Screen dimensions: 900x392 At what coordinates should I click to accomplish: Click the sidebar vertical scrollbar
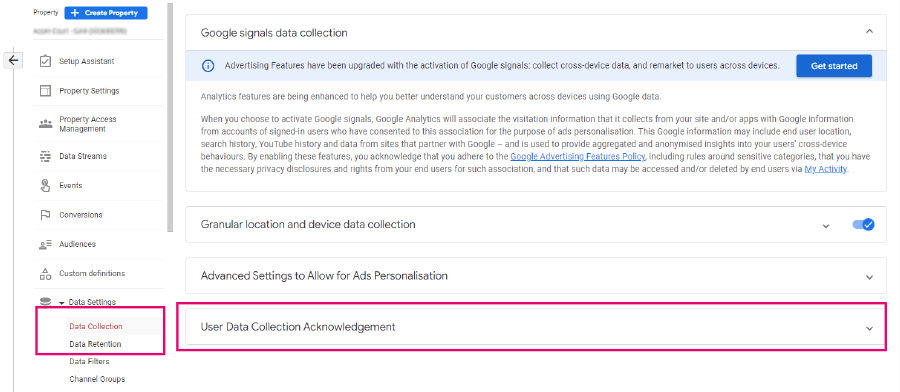169,118
